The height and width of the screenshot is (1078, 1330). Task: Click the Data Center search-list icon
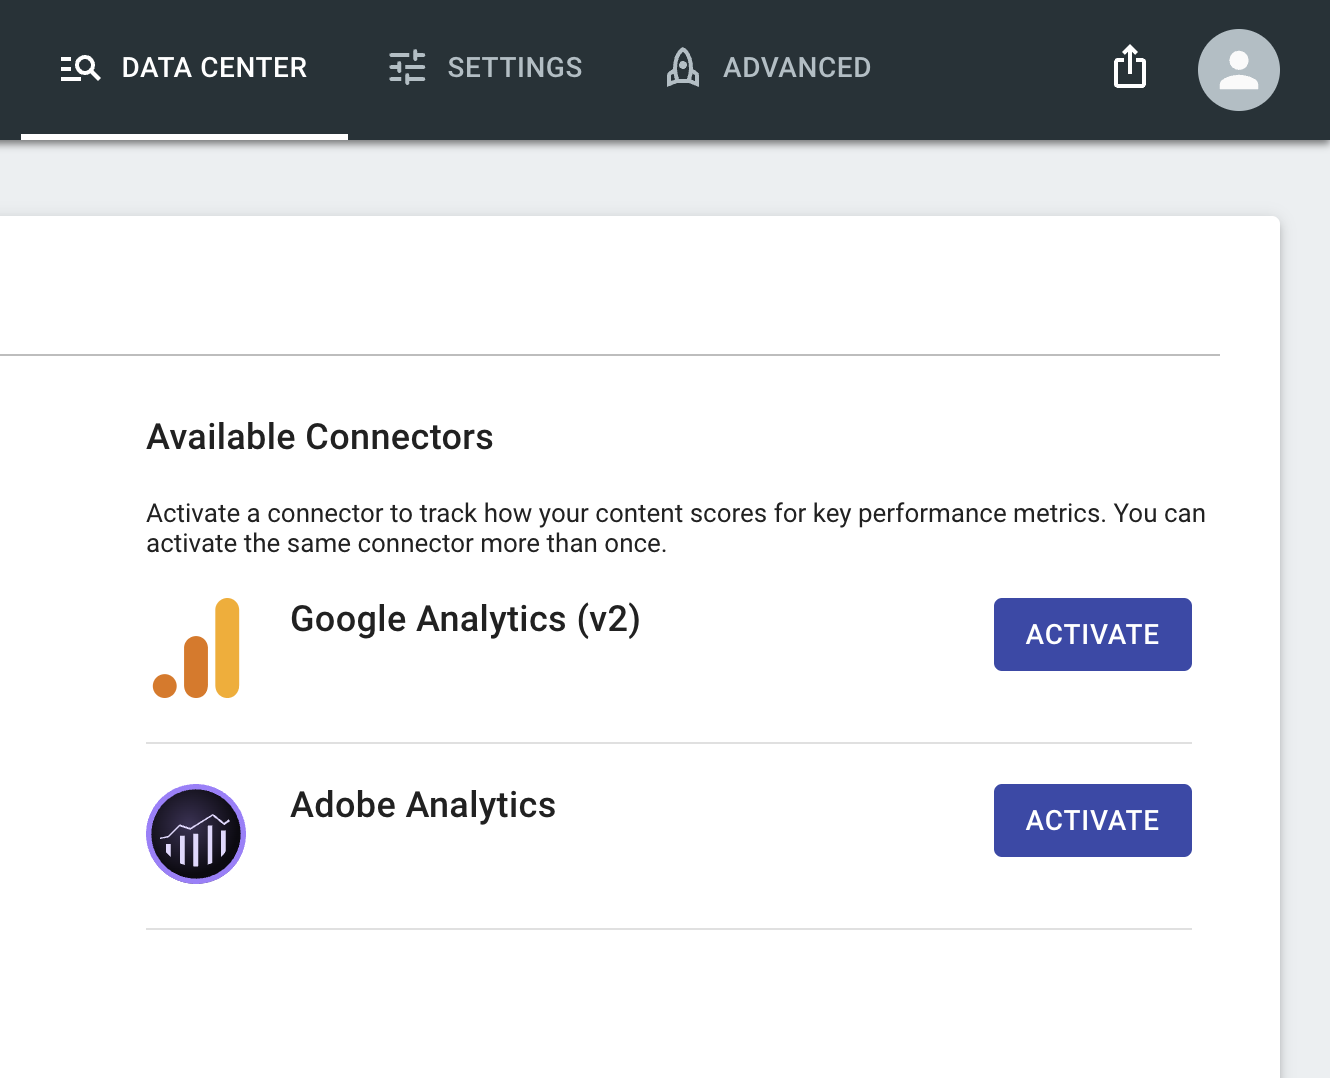80,68
